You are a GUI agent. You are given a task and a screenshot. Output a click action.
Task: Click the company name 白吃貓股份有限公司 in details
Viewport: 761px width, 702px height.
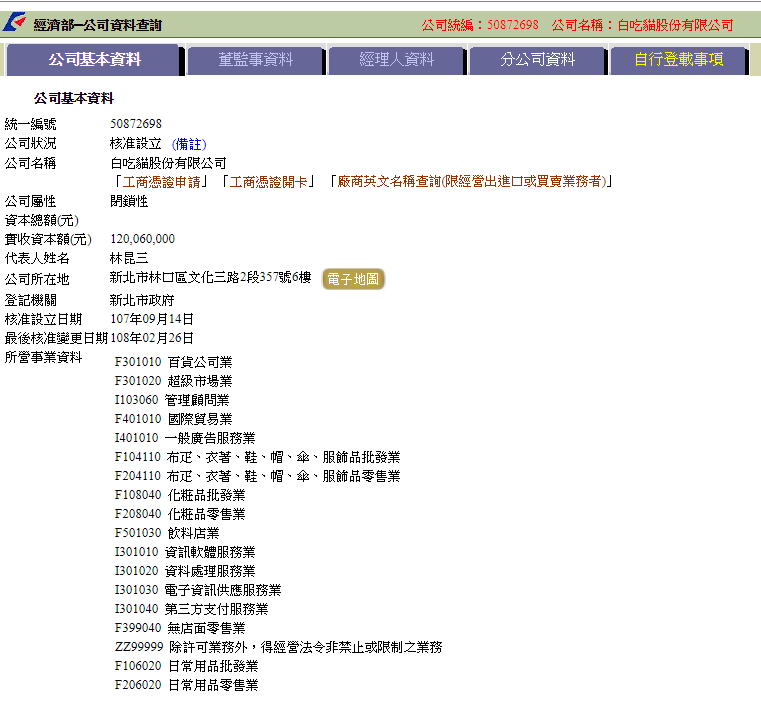coord(168,163)
